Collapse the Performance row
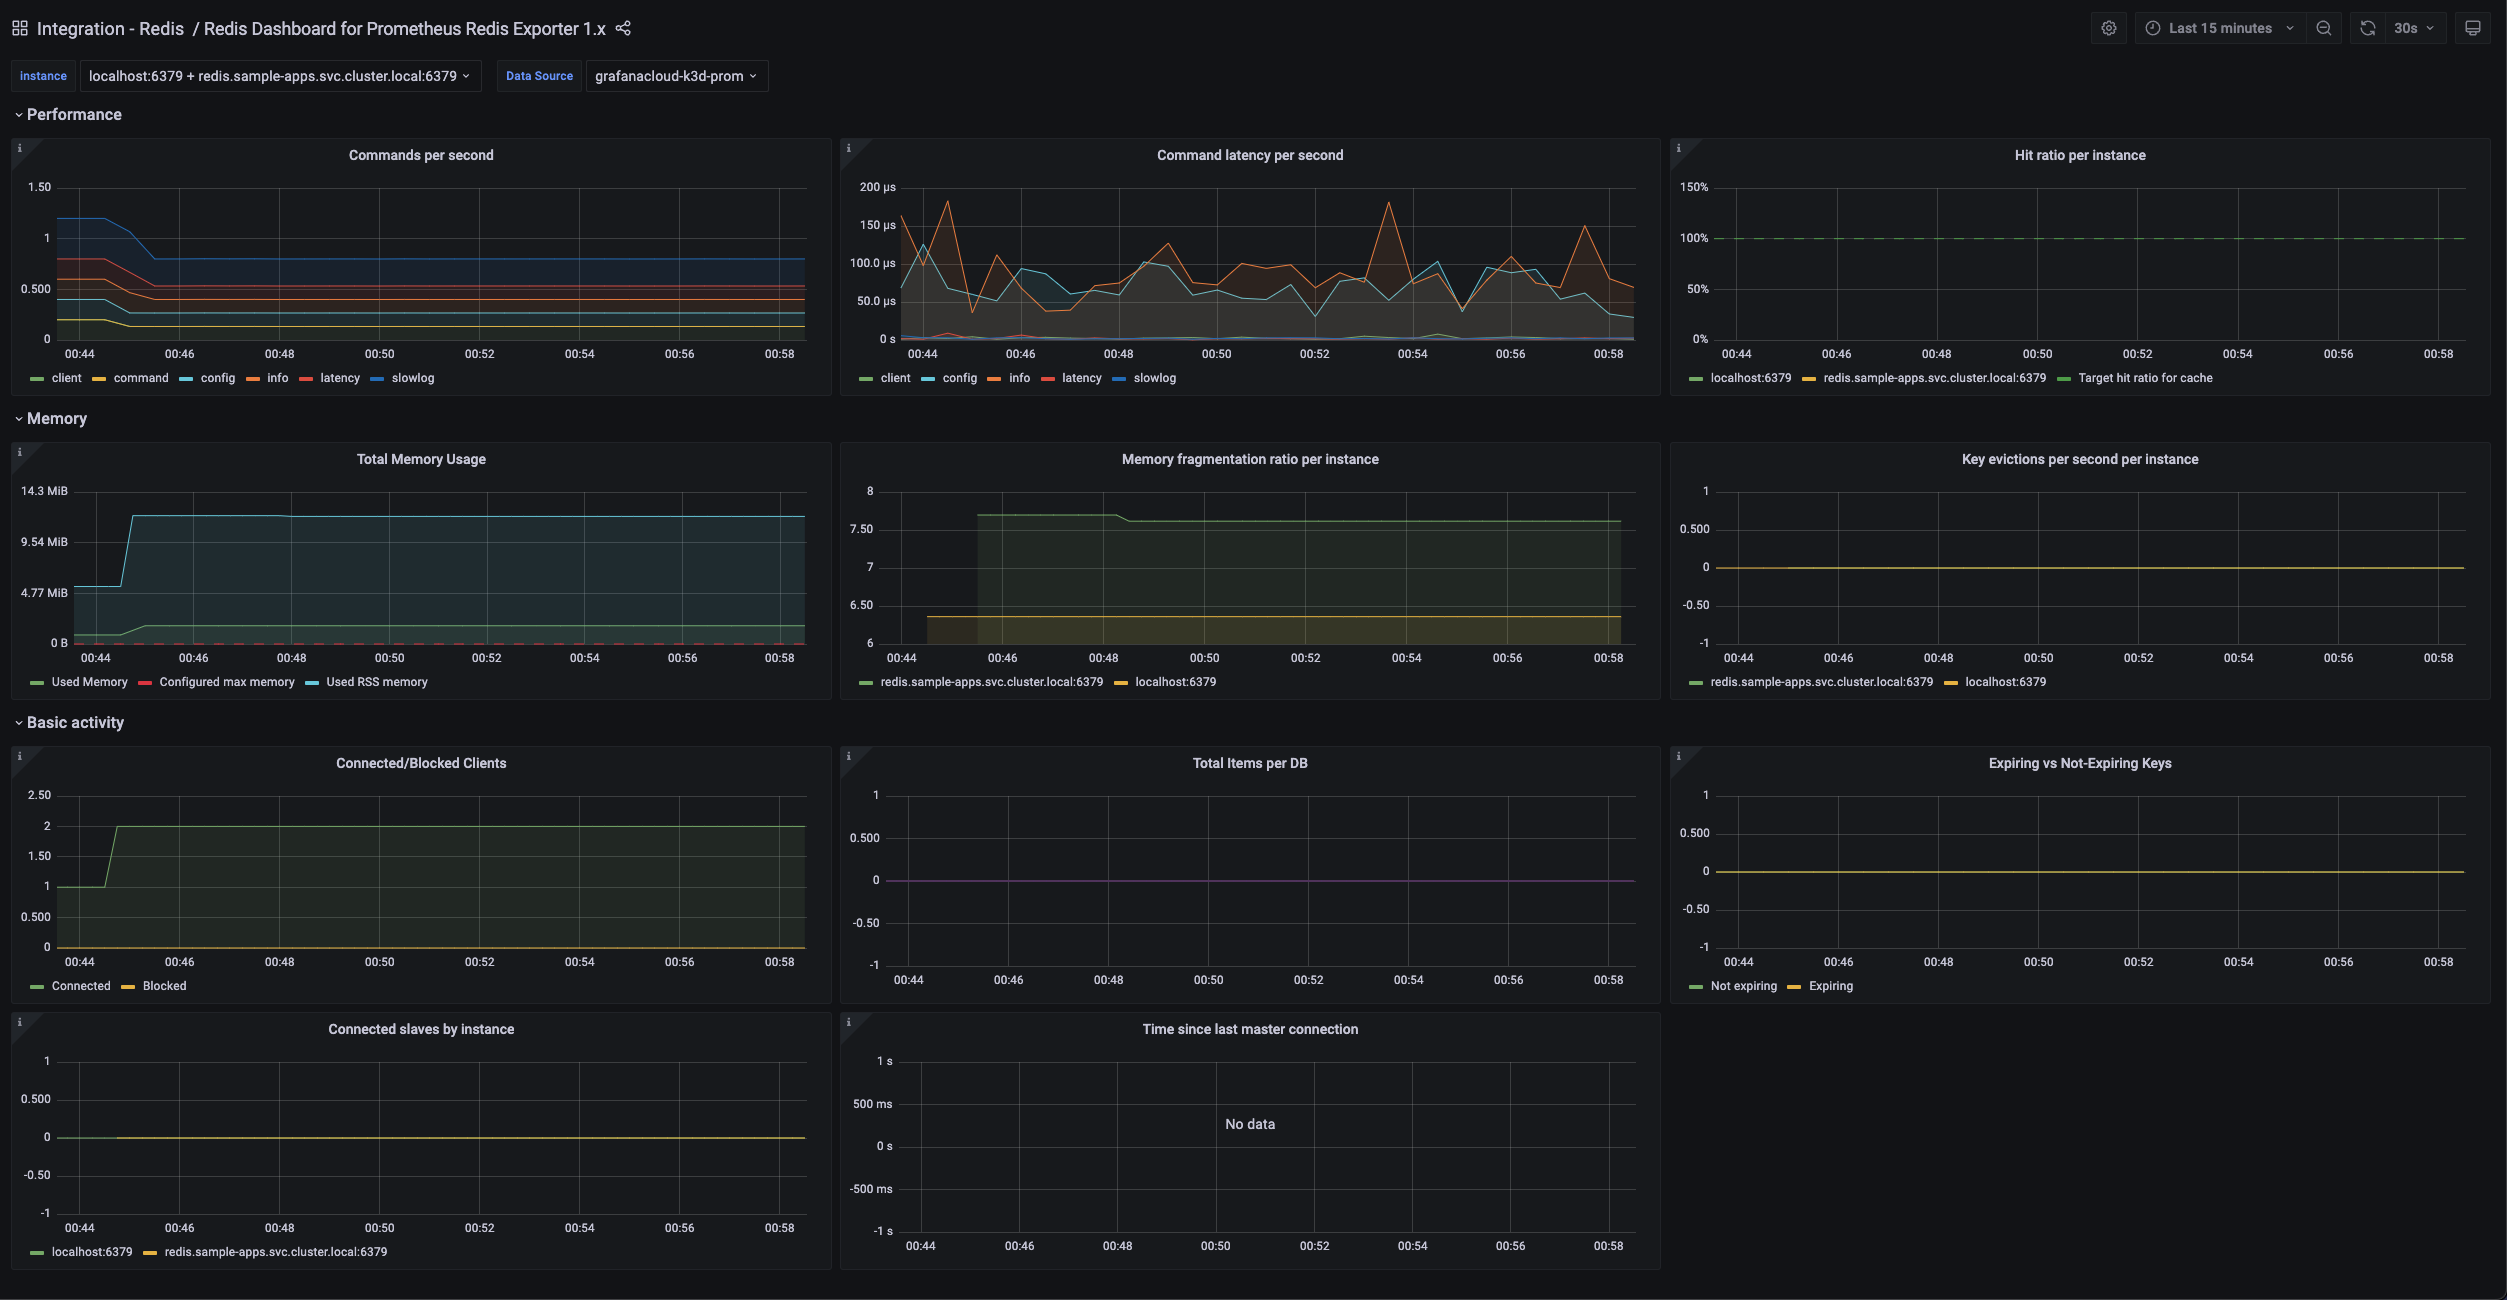 point(73,114)
